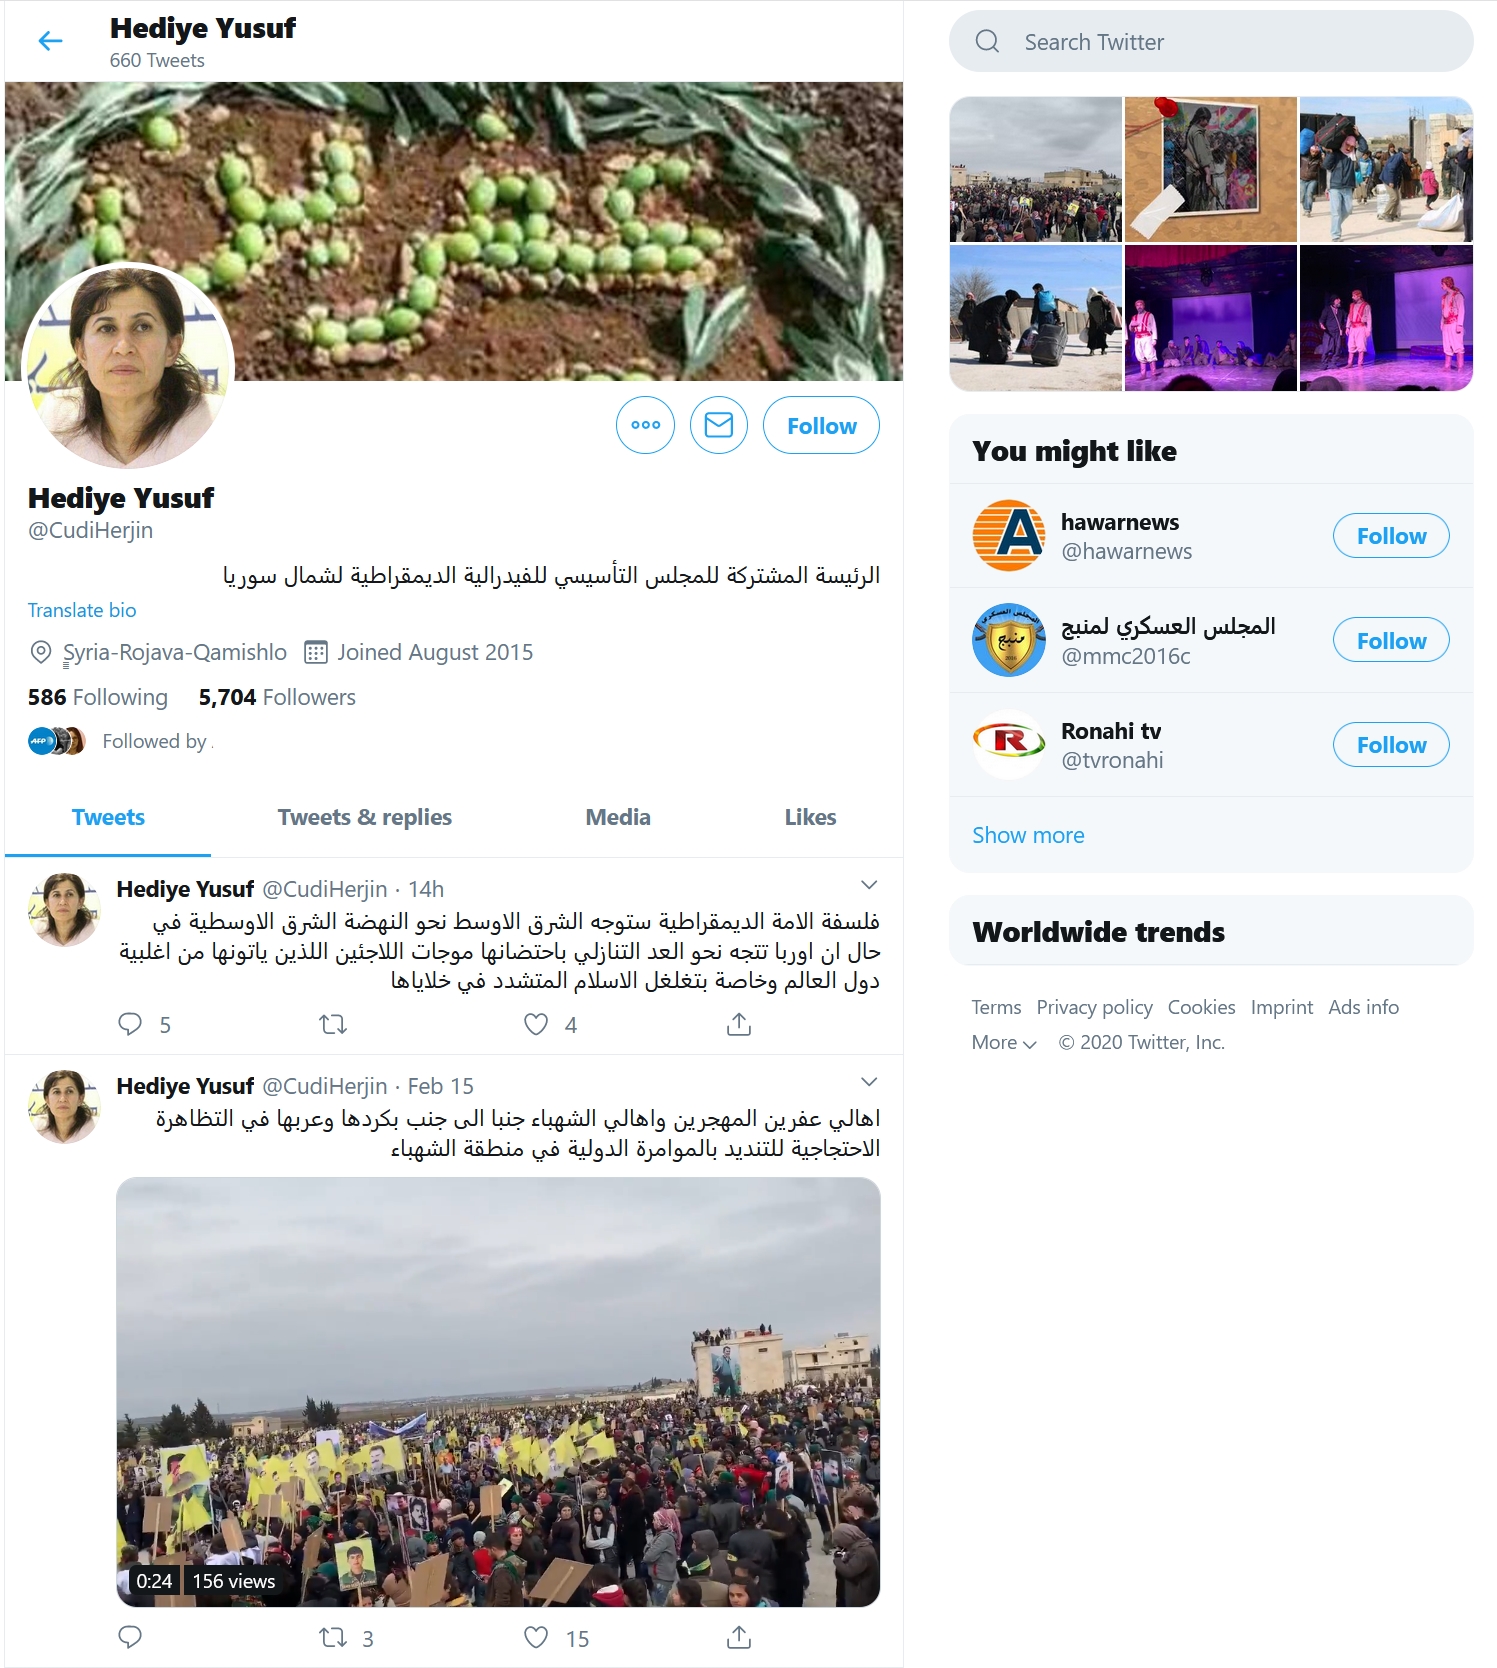
Task: Retweet the 14h tweet
Action: click(x=333, y=1024)
